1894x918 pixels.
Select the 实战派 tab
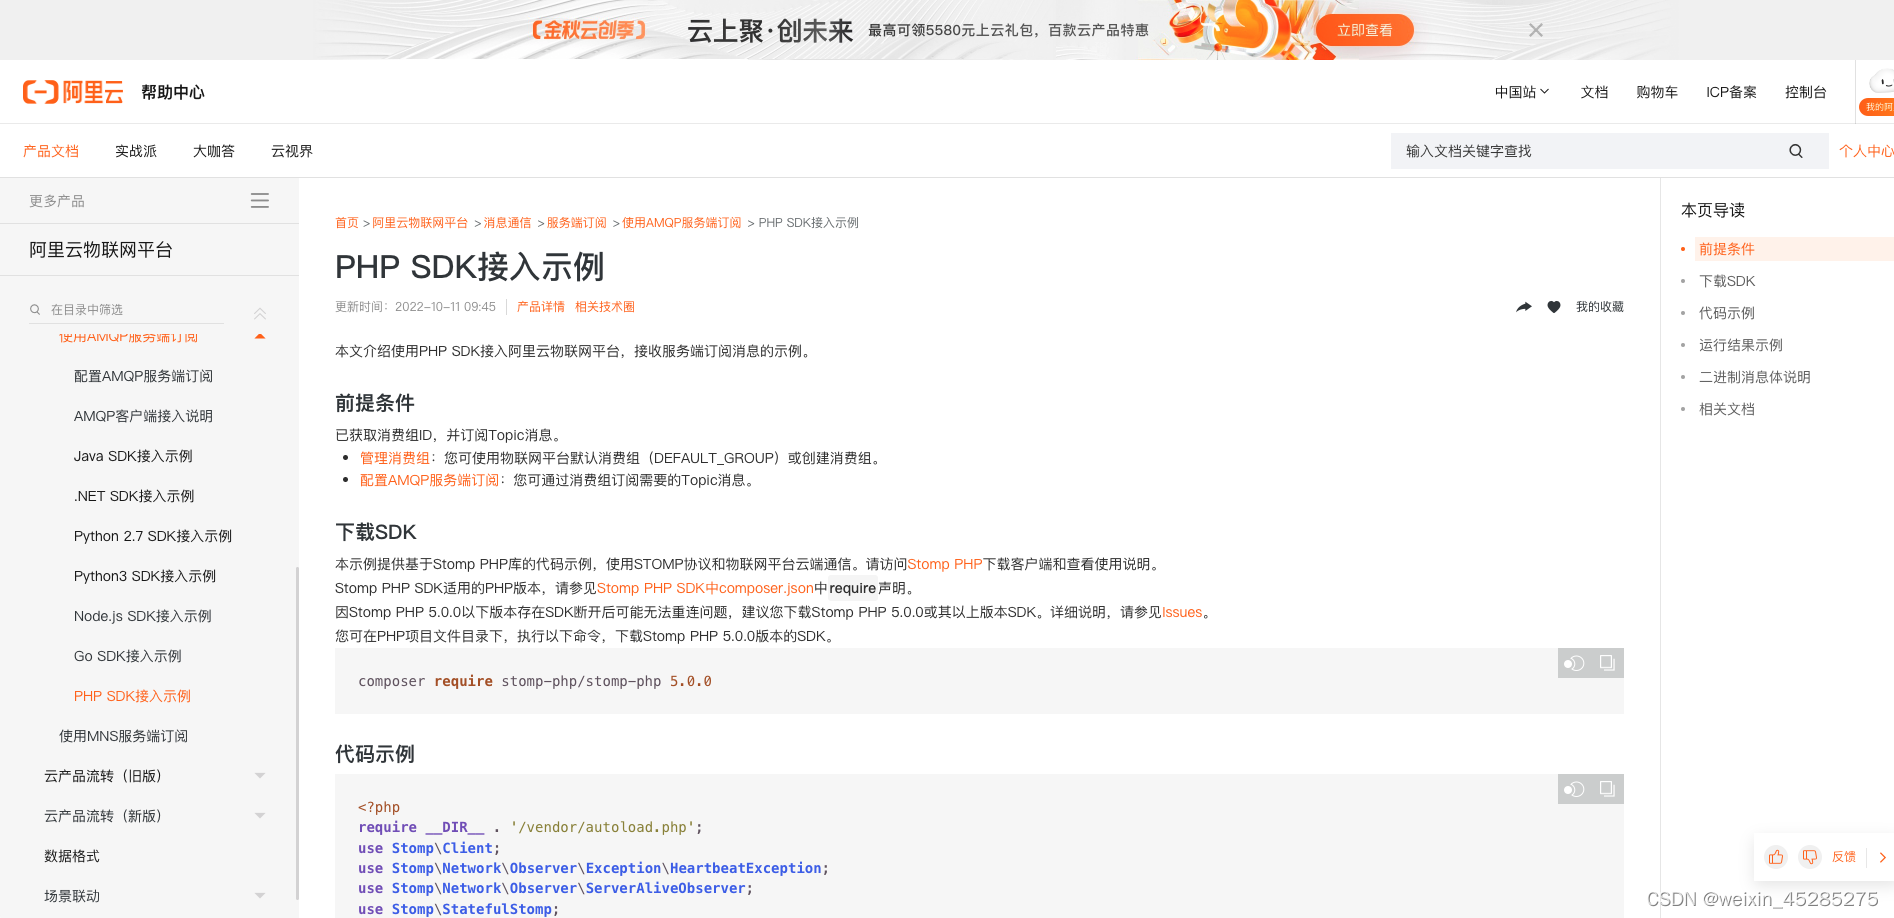point(136,151)
